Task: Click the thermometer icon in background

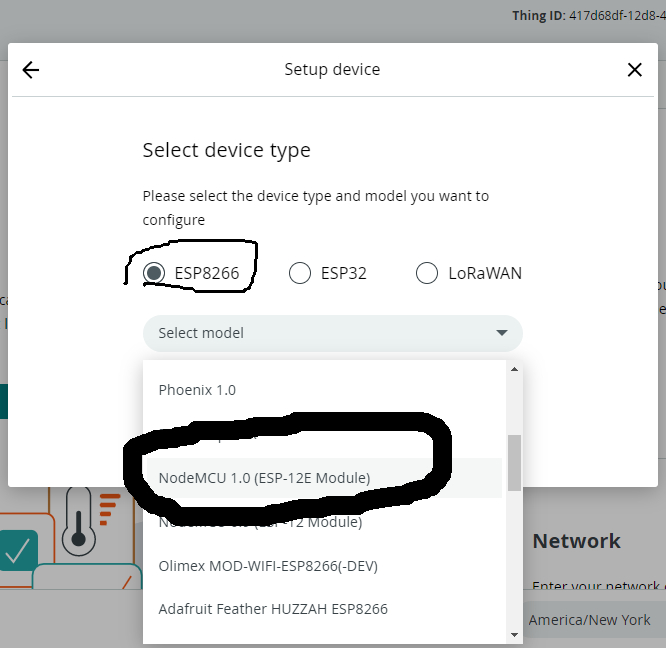Action: pos(79,521)
